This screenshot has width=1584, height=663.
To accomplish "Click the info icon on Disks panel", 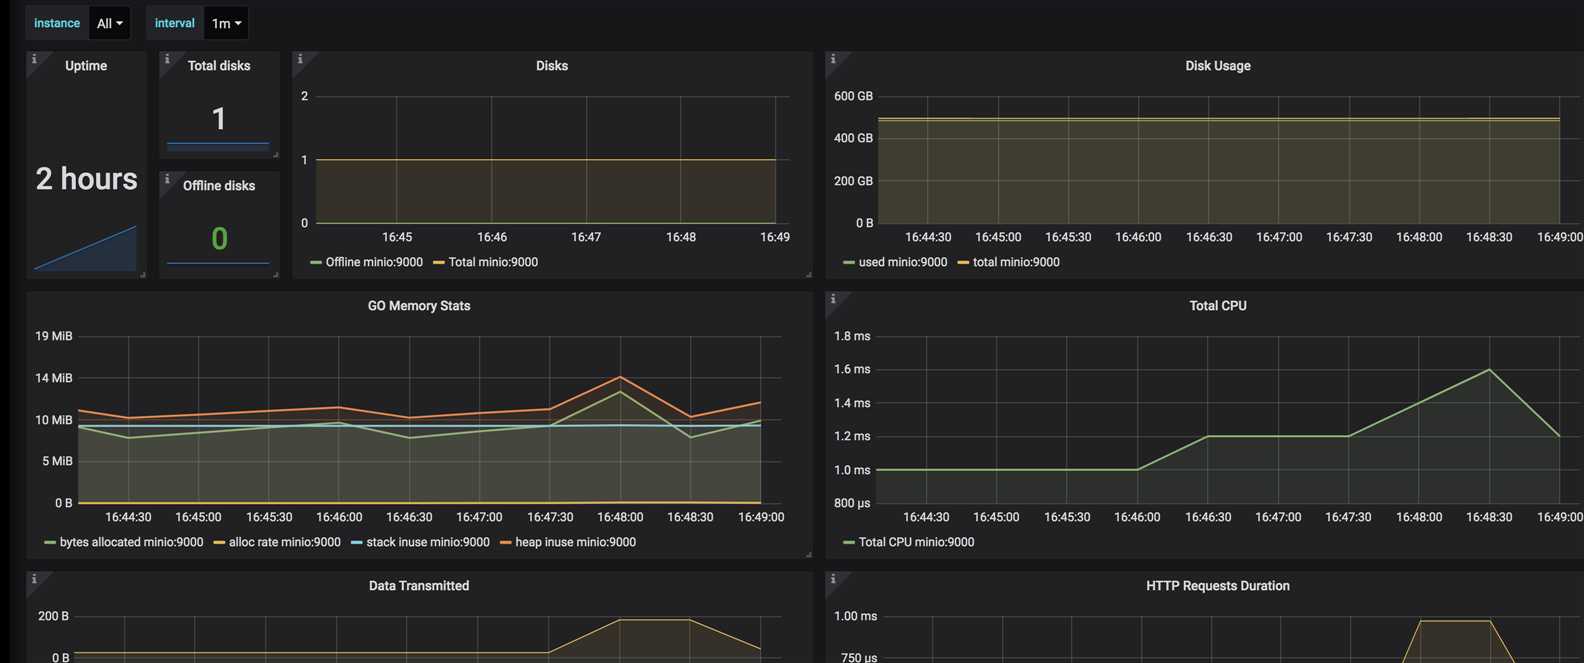I will click(x=300, y=59).
